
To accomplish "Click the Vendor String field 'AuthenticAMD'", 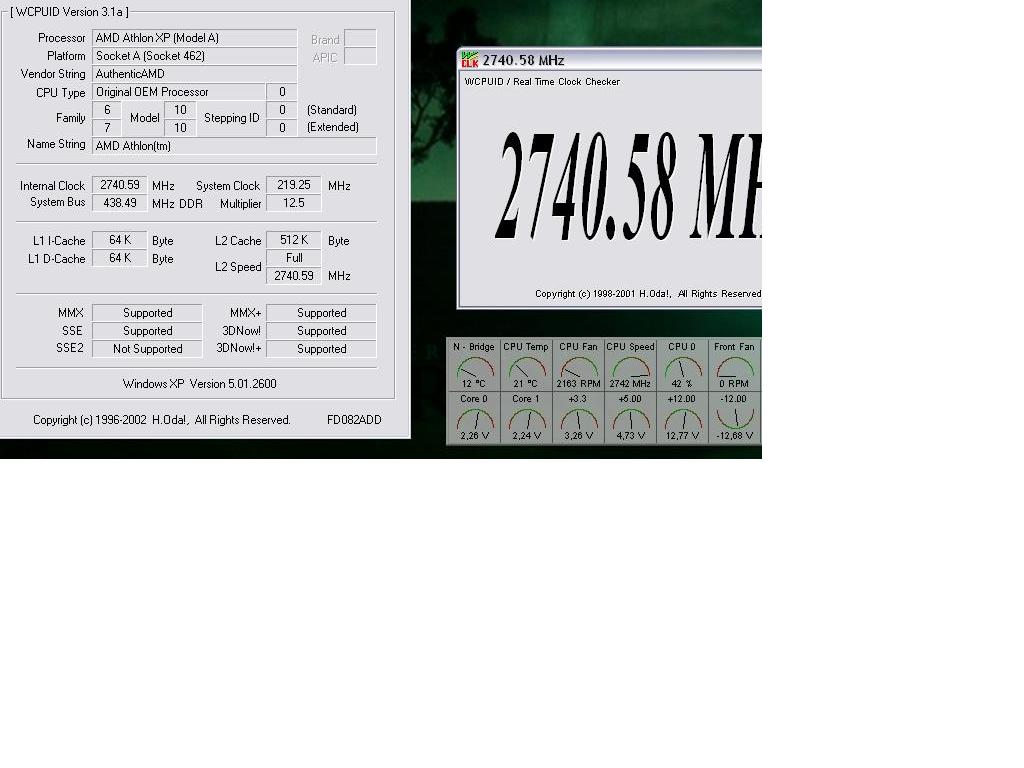I will pyautogui.click(x=195, y=74).
